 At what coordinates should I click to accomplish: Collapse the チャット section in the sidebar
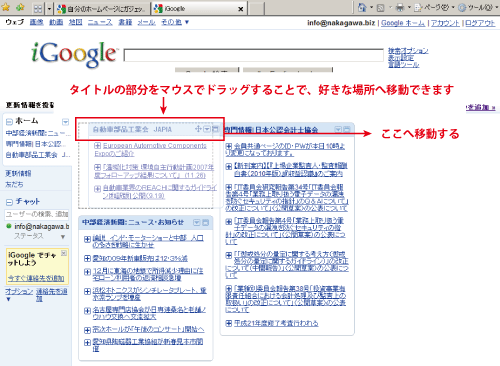tap(9, 202)
